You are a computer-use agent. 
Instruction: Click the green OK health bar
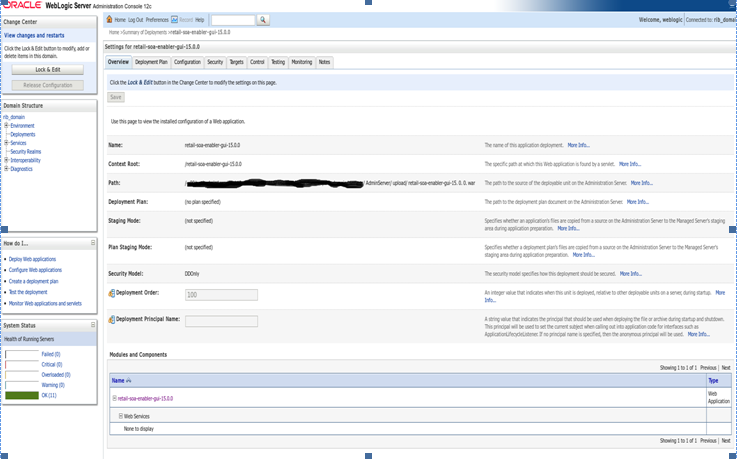point(22,396)
